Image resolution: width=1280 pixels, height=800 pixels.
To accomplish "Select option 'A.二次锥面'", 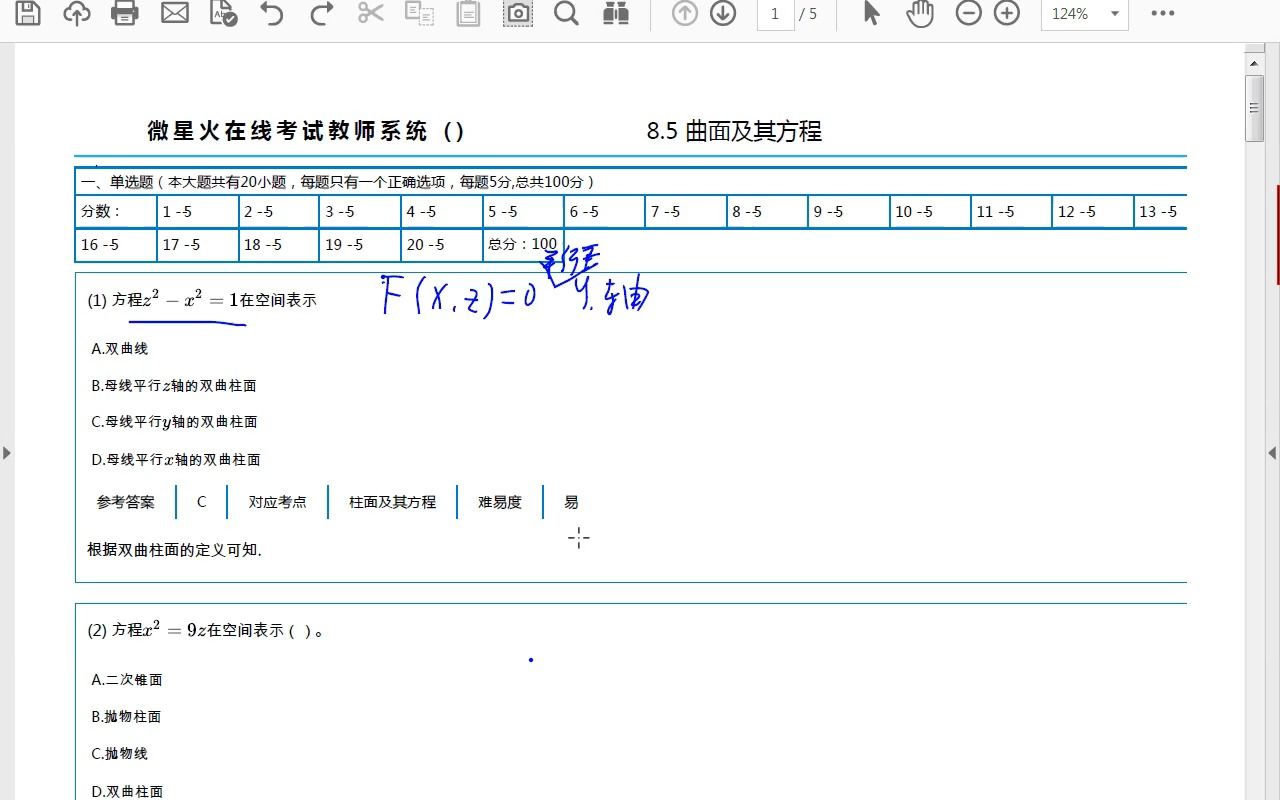I will (x=127, y=680).
